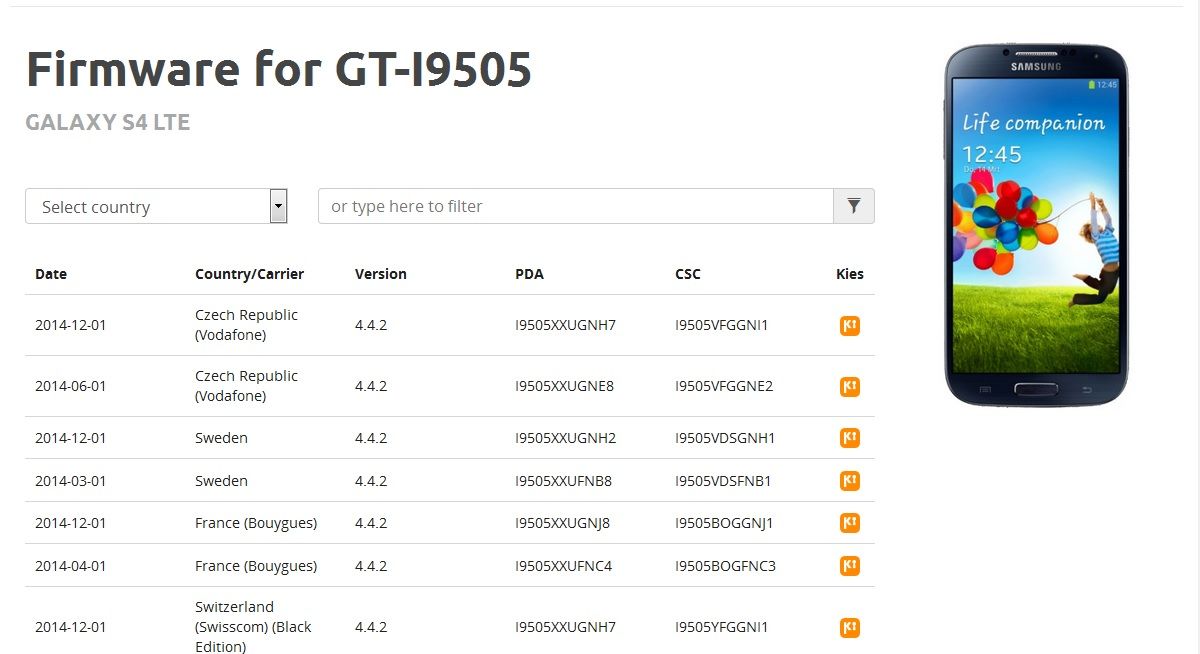This screenshot has height=654, width=1200.
Task: Click the Galaxy S4 phone image
Action: 1036,225
